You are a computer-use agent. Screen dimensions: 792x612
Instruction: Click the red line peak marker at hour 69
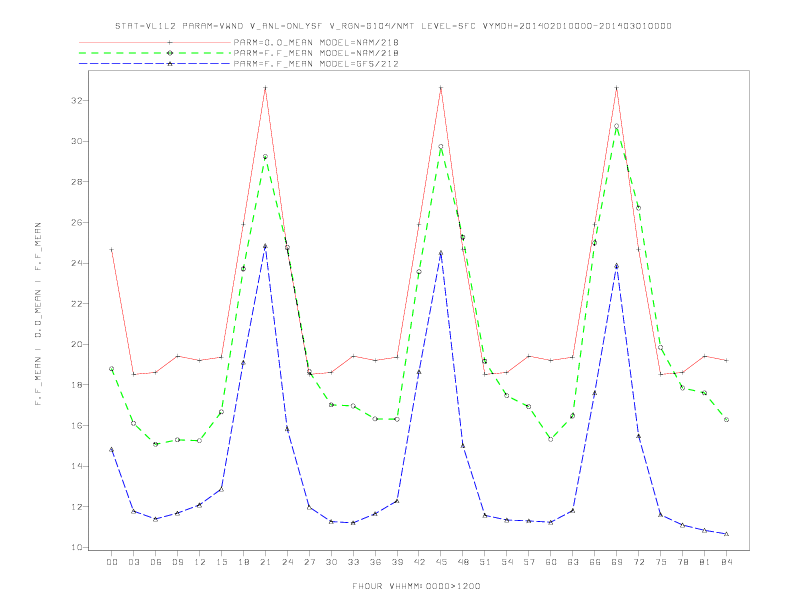617,88
